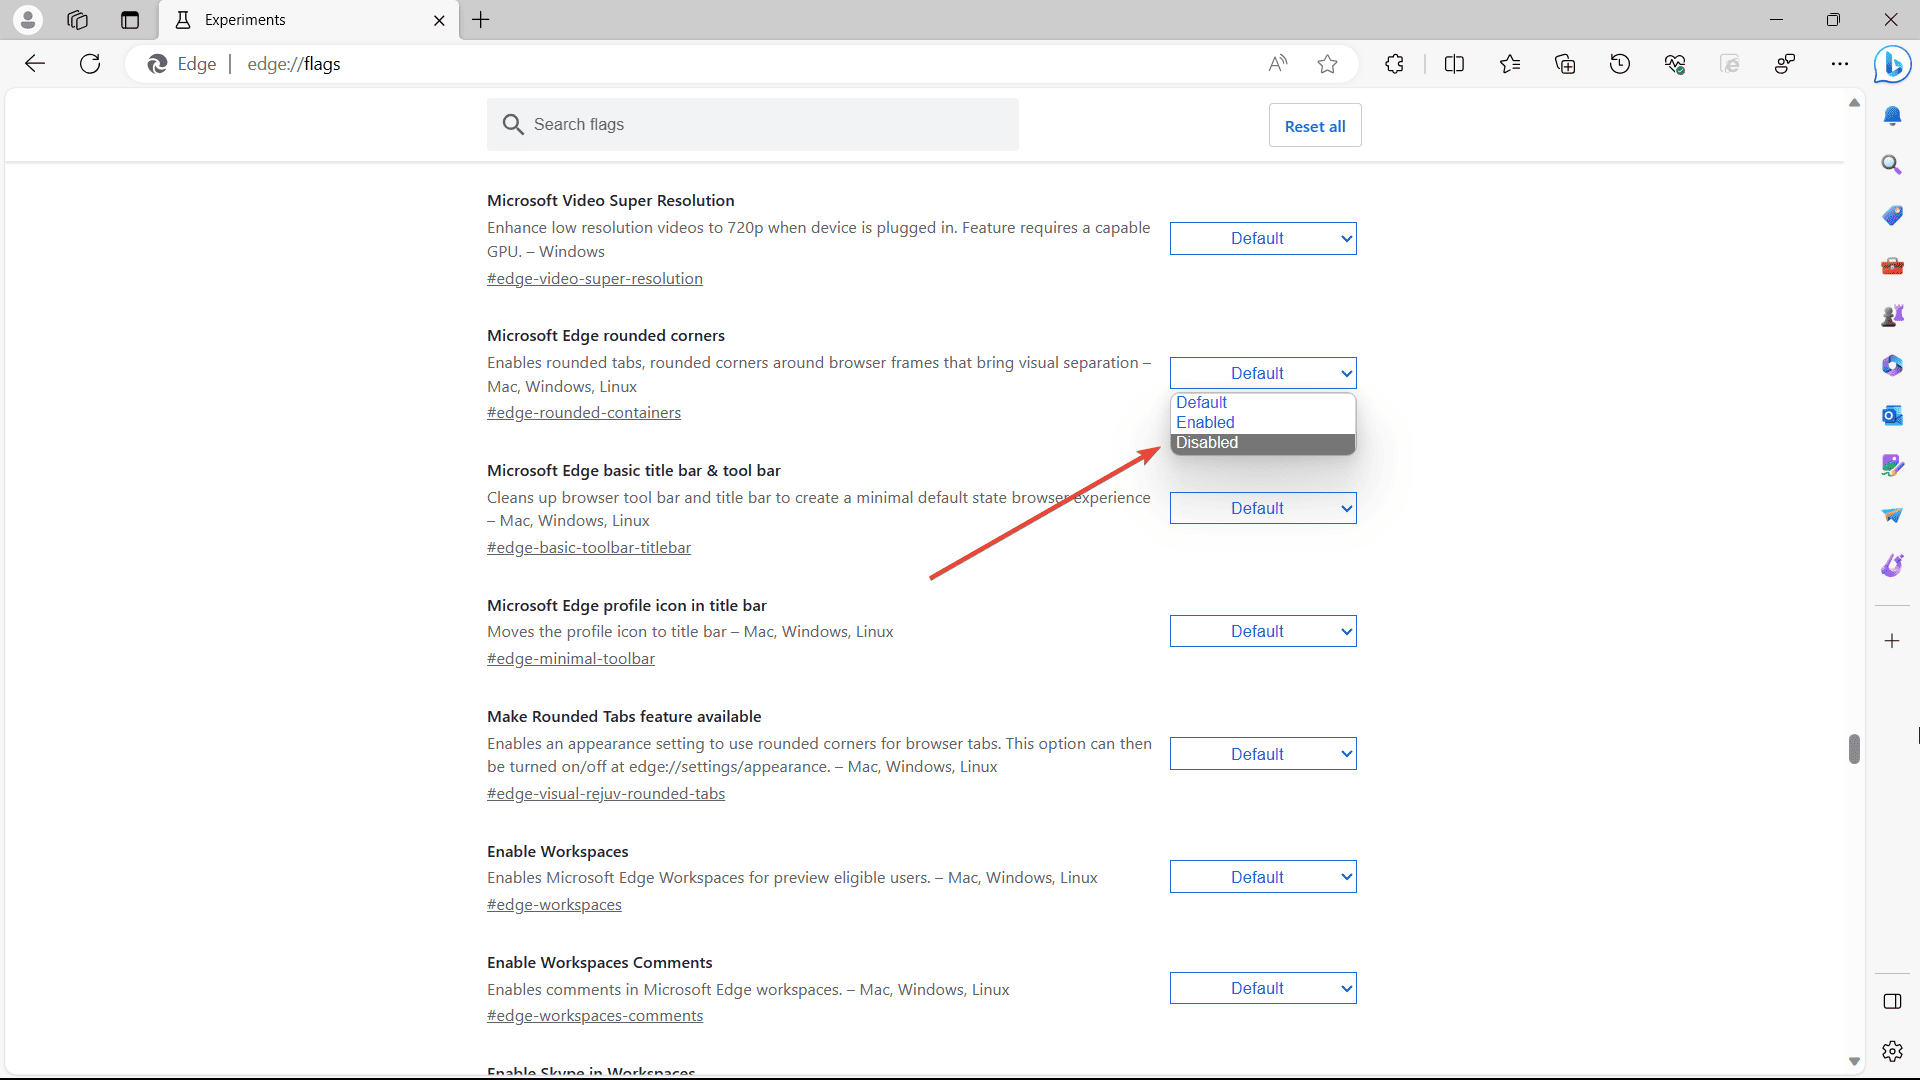1920x1080 pixels.
Task: Click the Bing icon in sidebar
Action: pos(1894,65)
